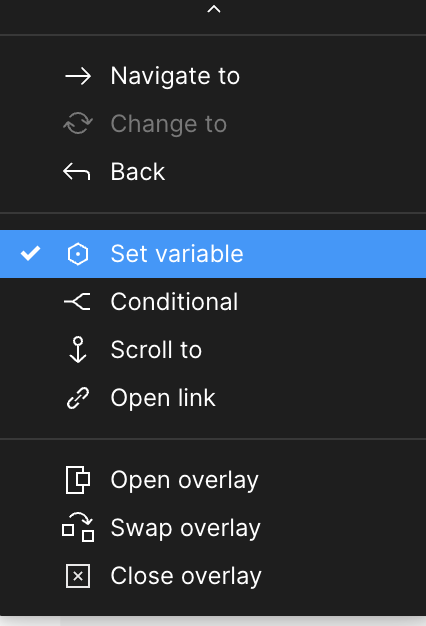The width and height of the screenshot is (426, 626).
Task: Choose the Swap overlay entry
Action: (x=213, y=528)
